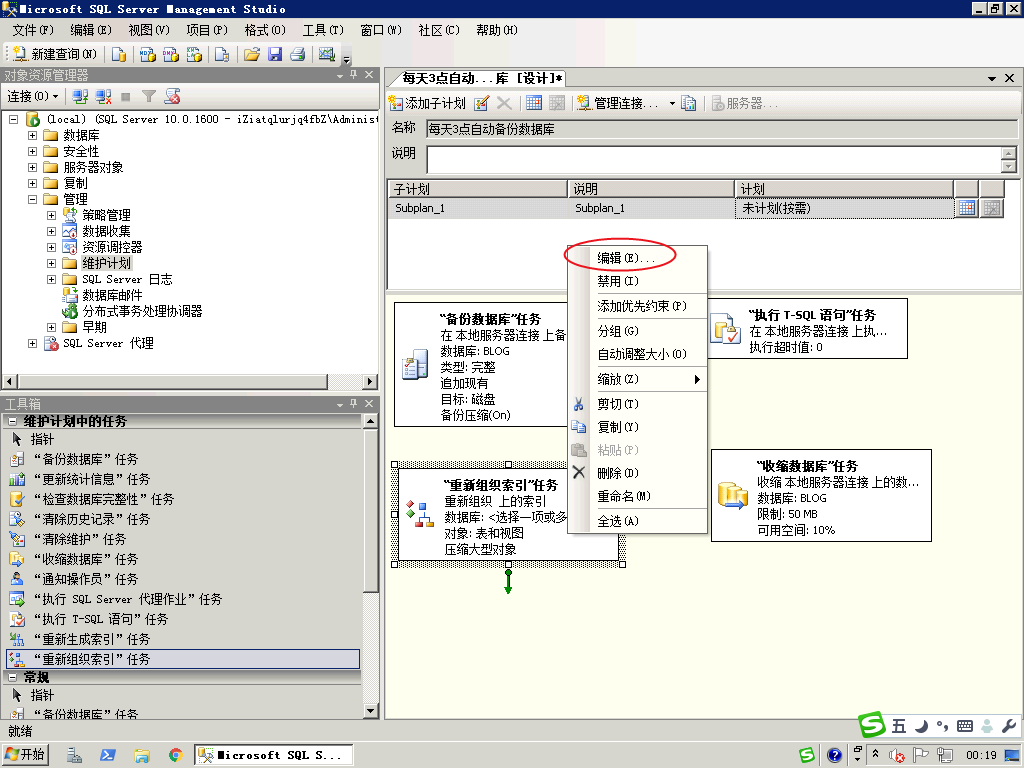Click the 说明 description text box
The height and width of the screenshot is (768, 1024).
tap(714, 159)
